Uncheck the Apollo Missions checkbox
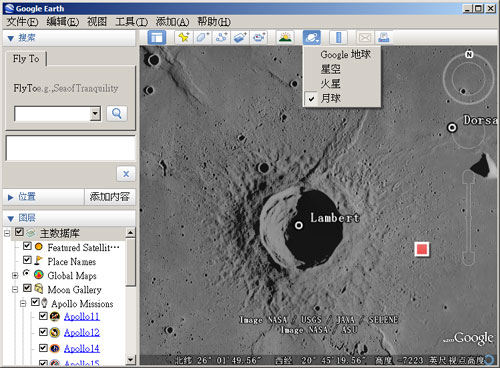 35,302
